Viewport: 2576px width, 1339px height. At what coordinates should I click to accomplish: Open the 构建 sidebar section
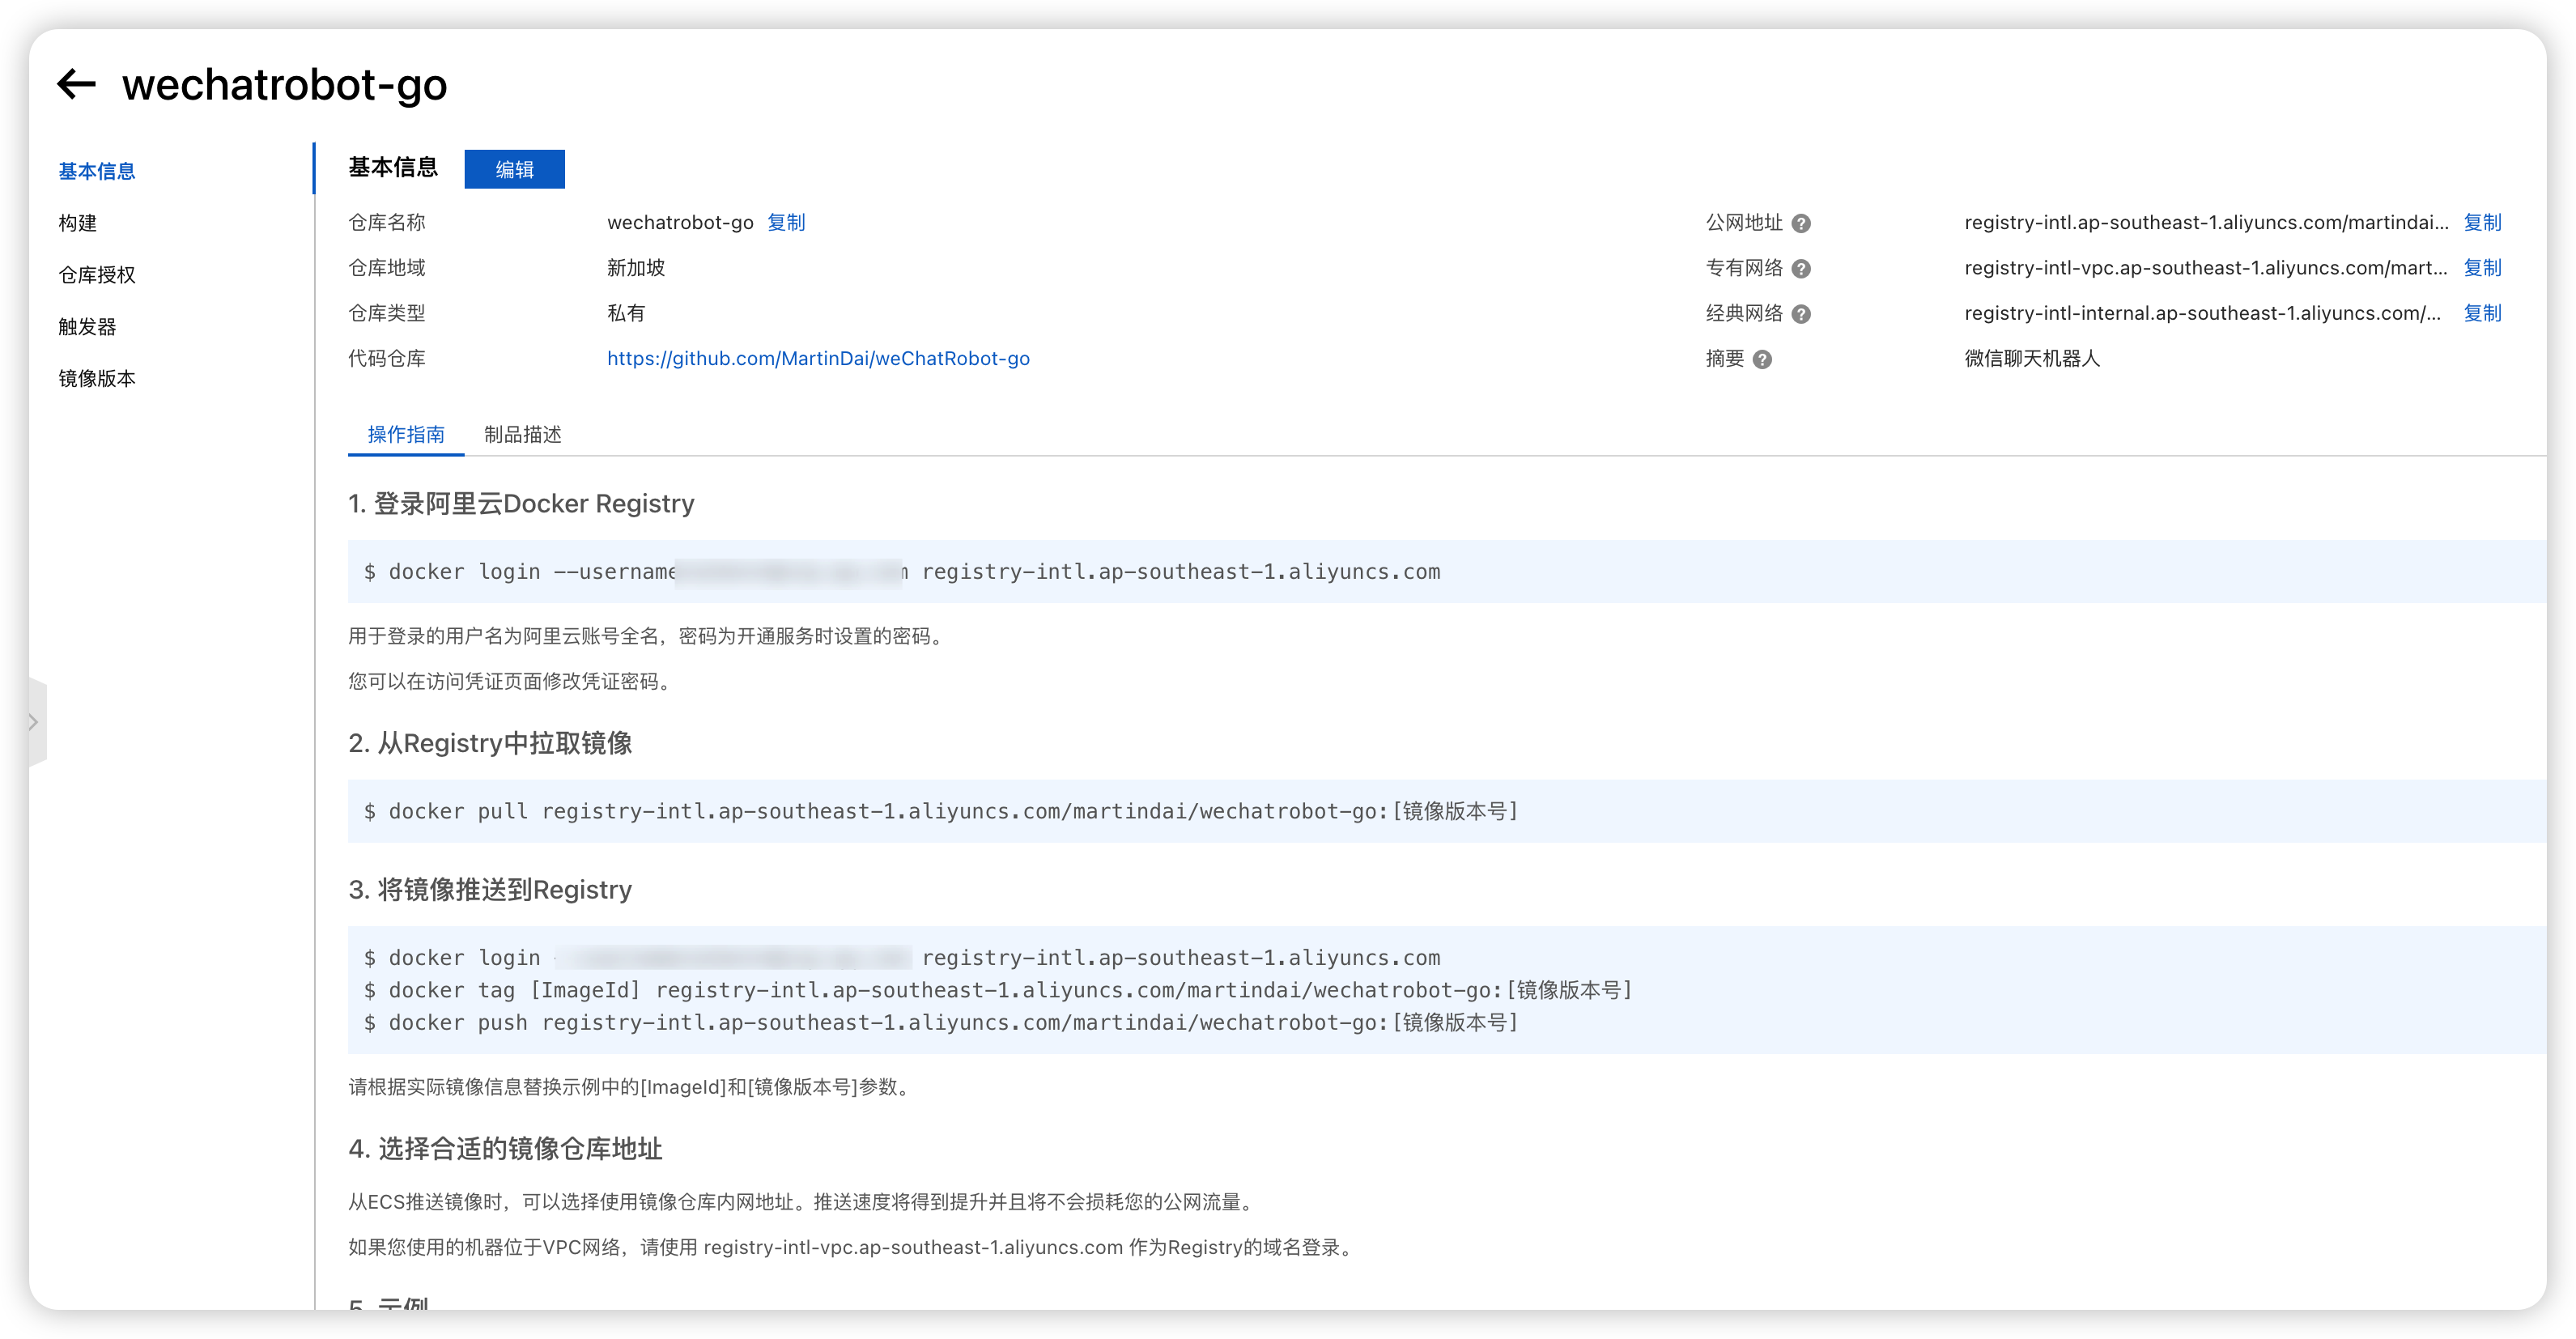click(78, 223)
